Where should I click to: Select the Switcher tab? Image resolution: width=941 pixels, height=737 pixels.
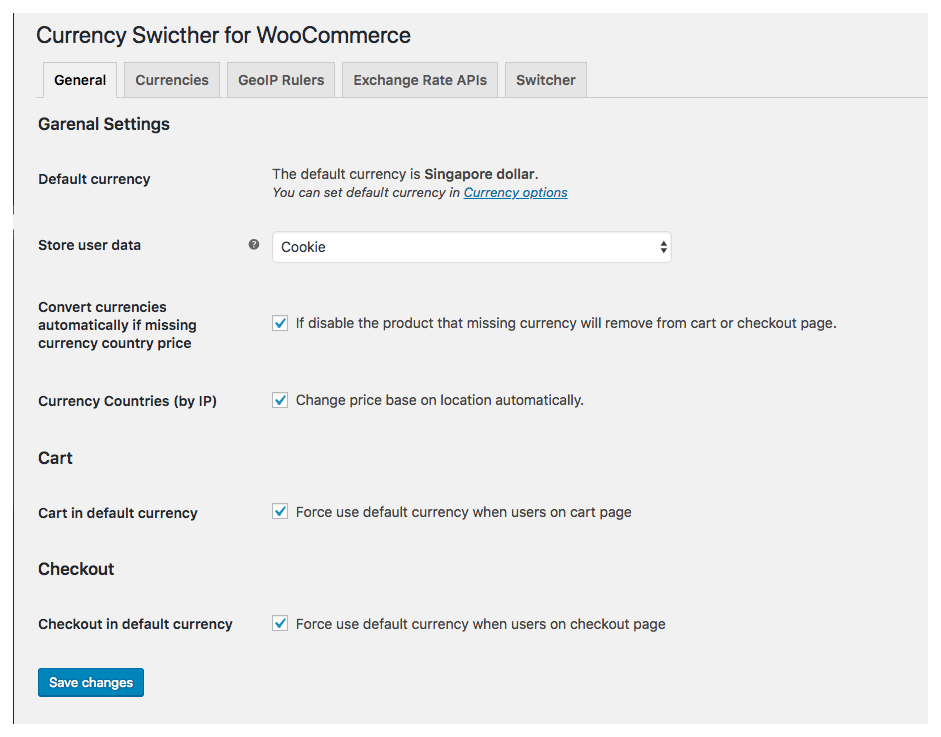pos(546,80)
